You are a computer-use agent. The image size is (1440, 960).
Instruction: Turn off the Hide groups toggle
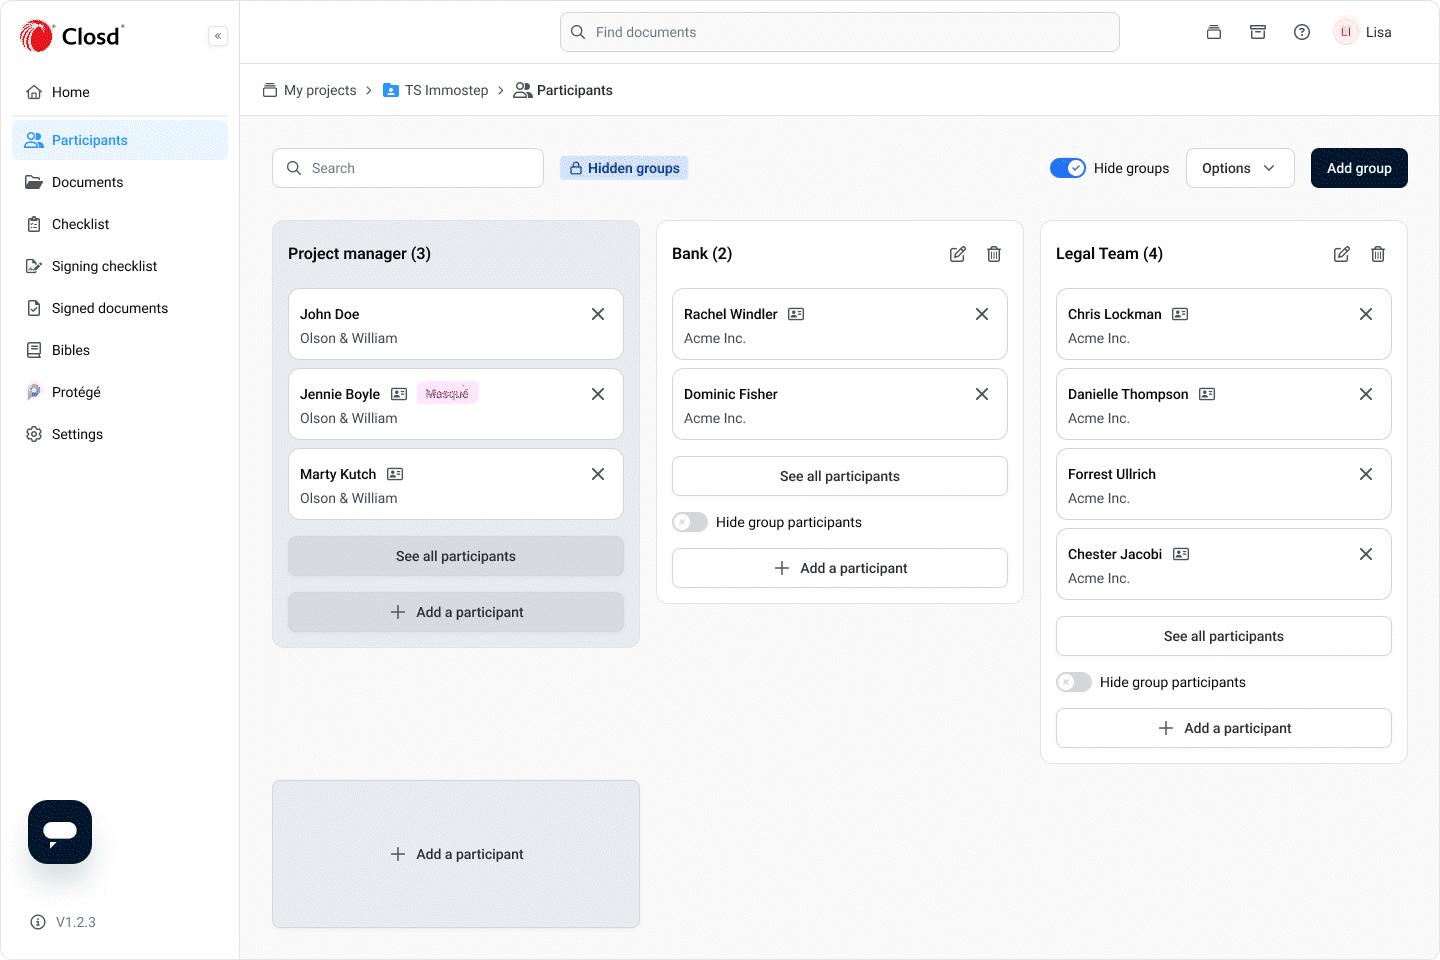1067,168
